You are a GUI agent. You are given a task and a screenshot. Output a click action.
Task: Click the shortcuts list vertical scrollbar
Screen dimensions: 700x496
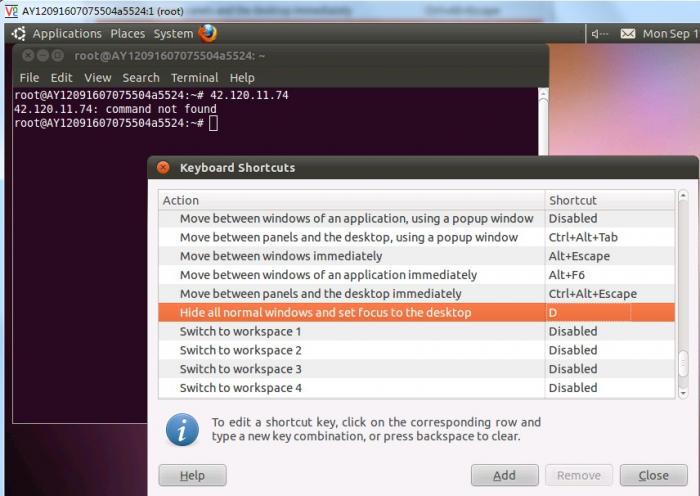[x=684, y=364]
